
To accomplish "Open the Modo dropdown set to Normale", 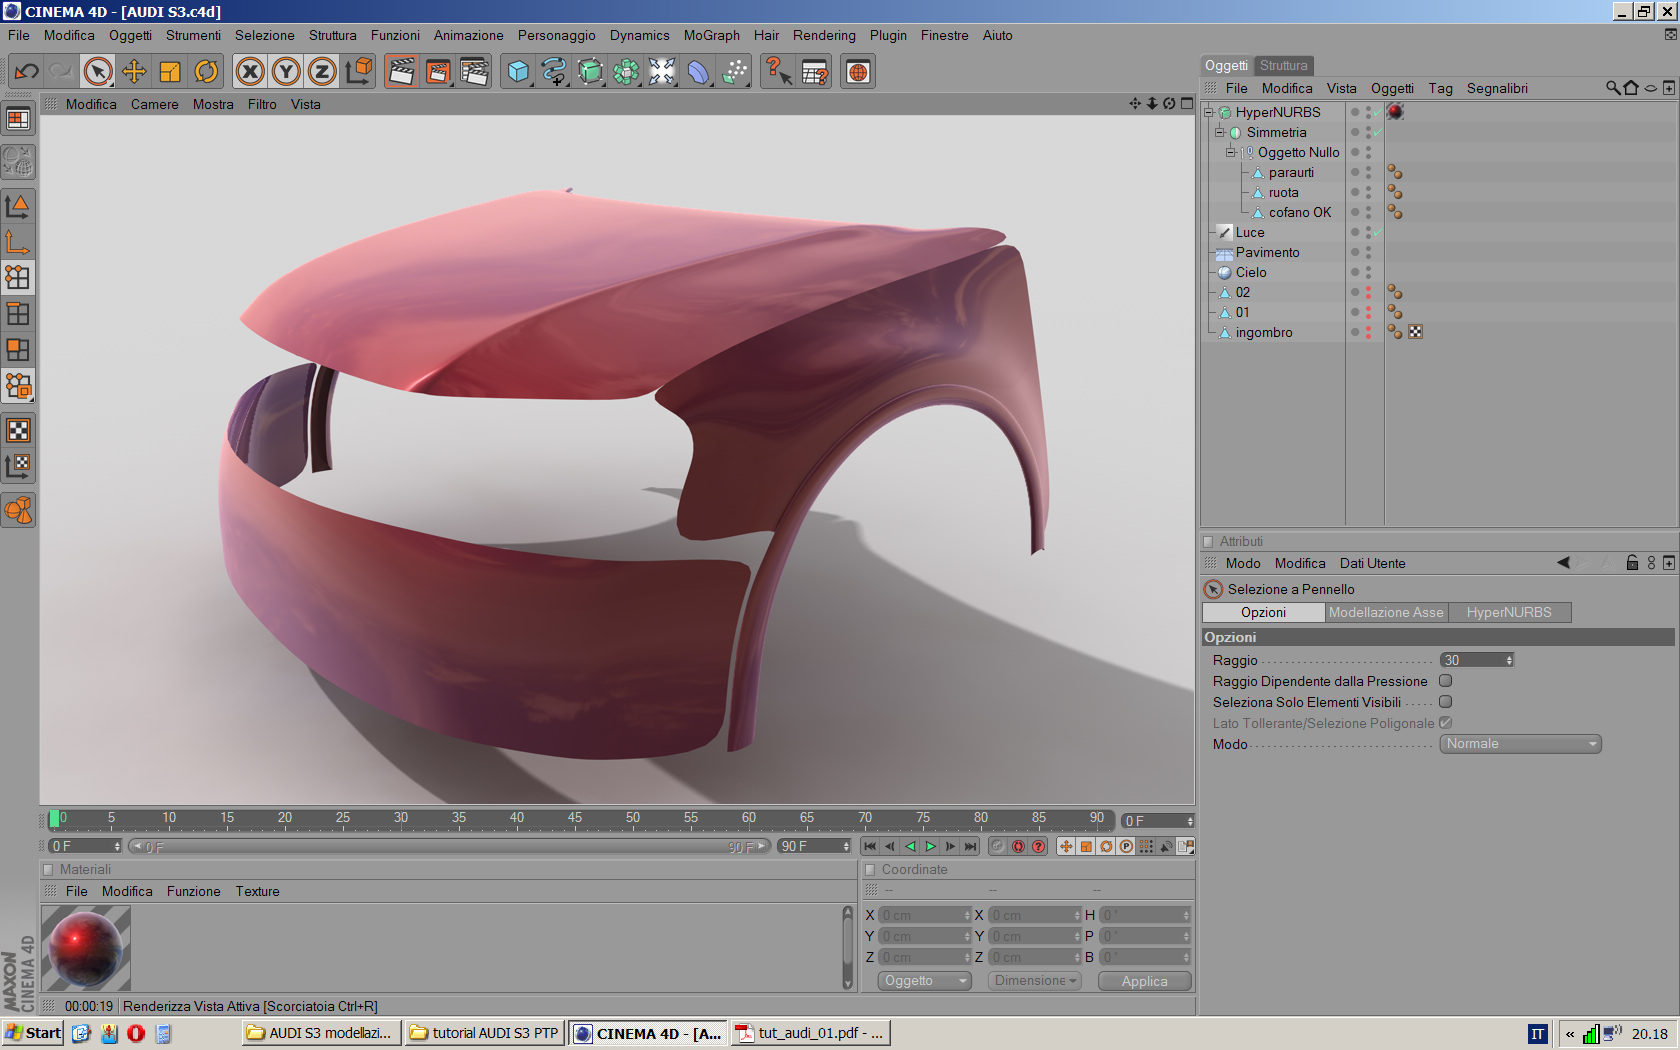I will click(1520, 744).
